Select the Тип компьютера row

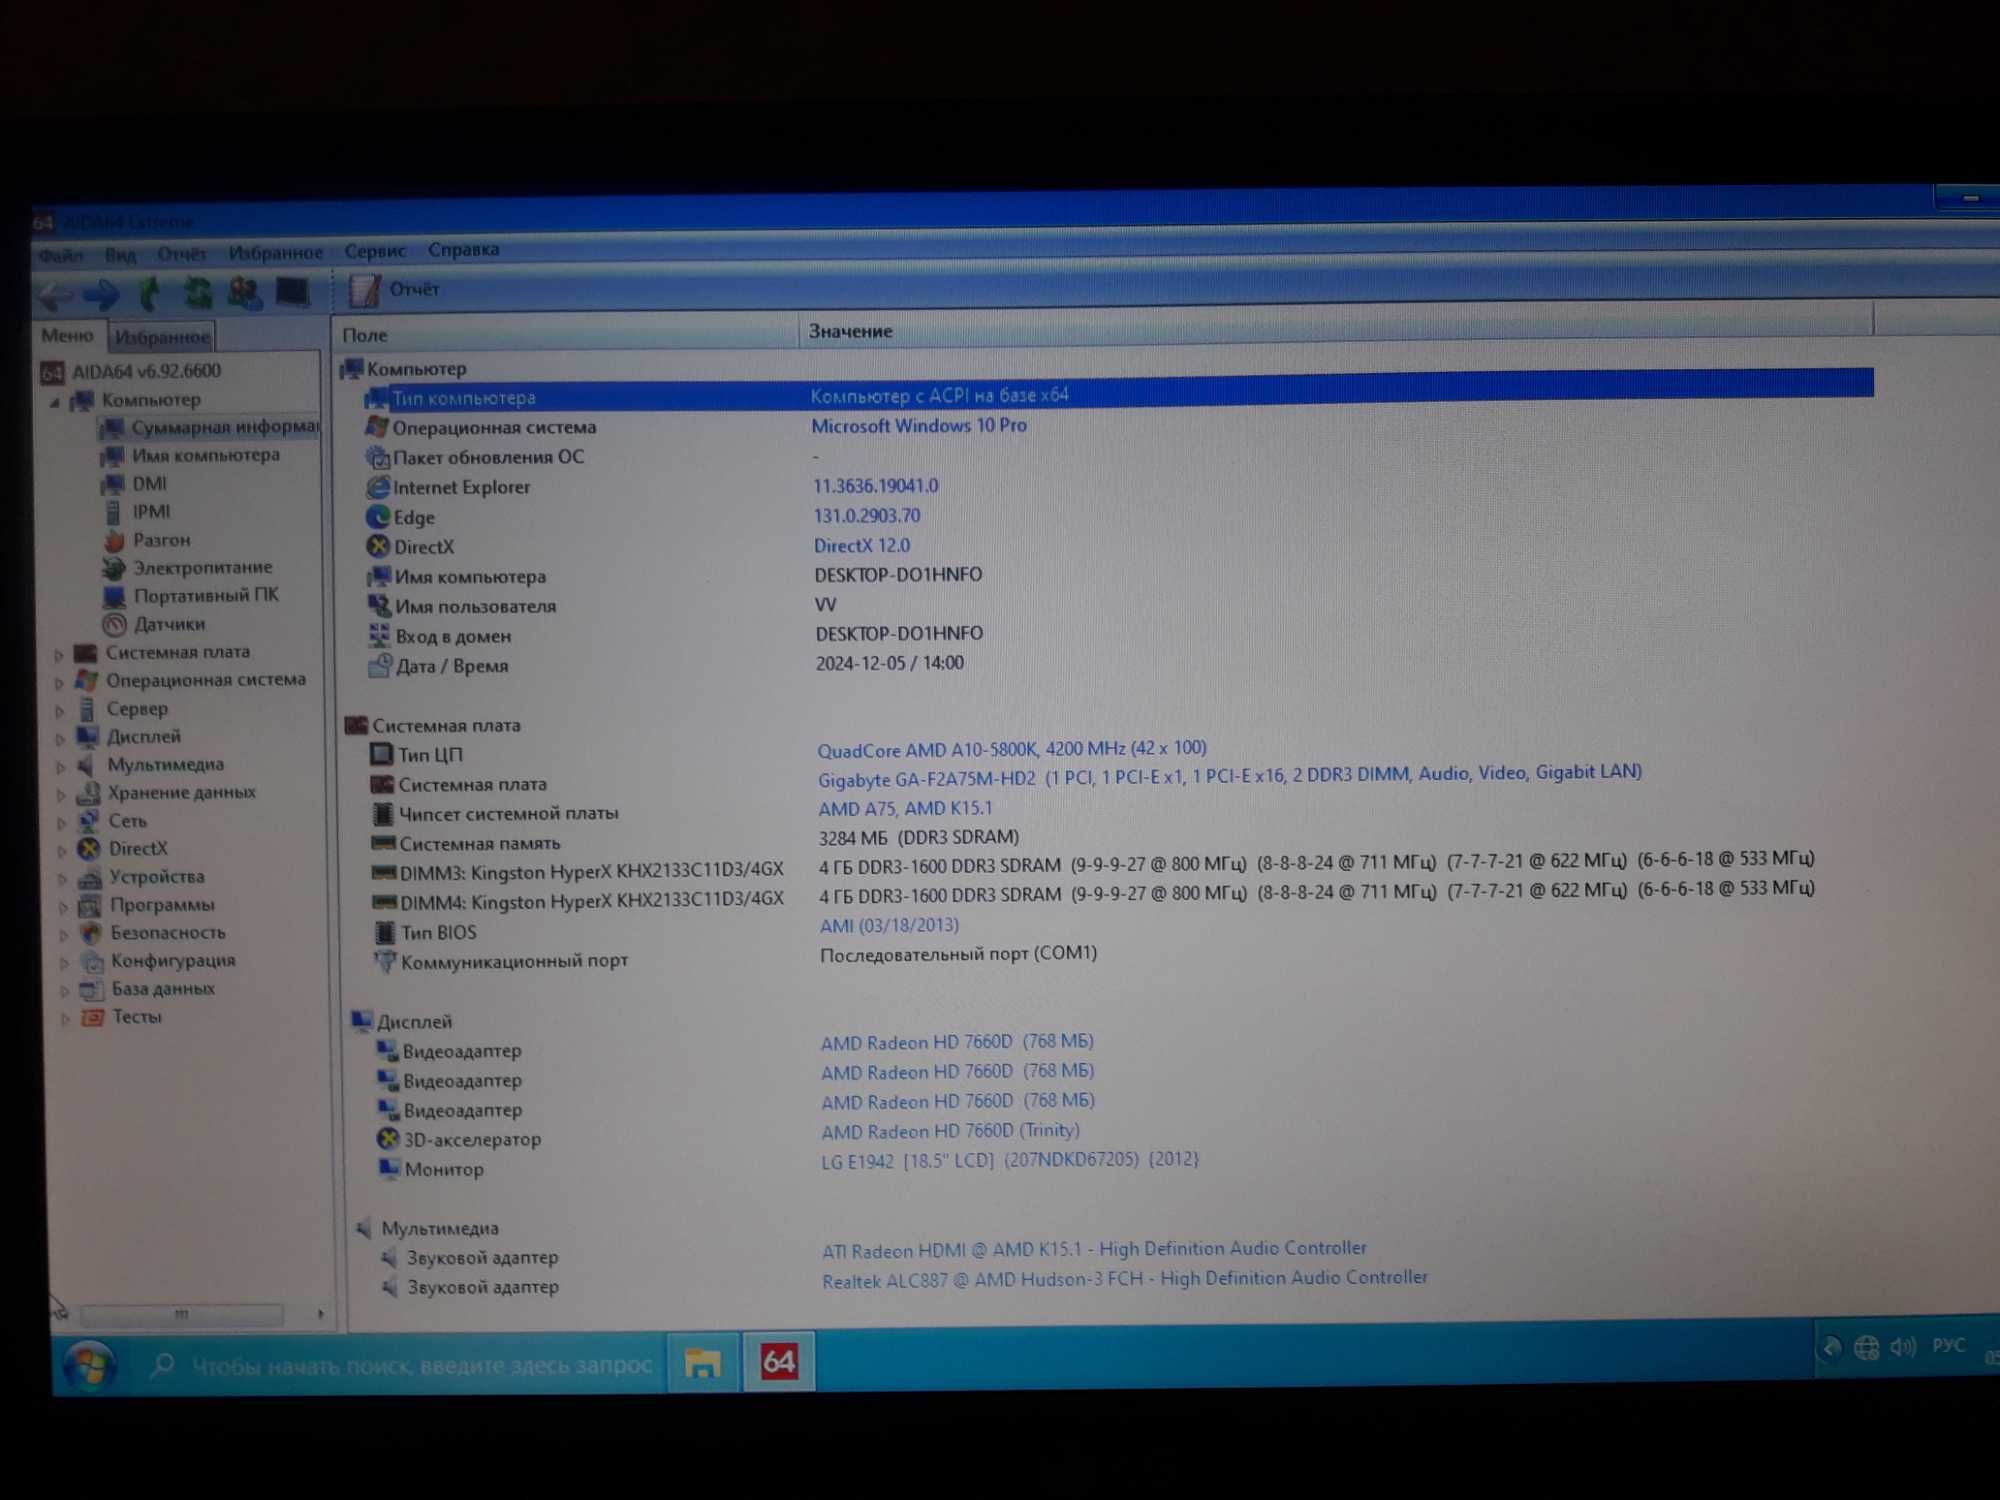[1117, 395]
